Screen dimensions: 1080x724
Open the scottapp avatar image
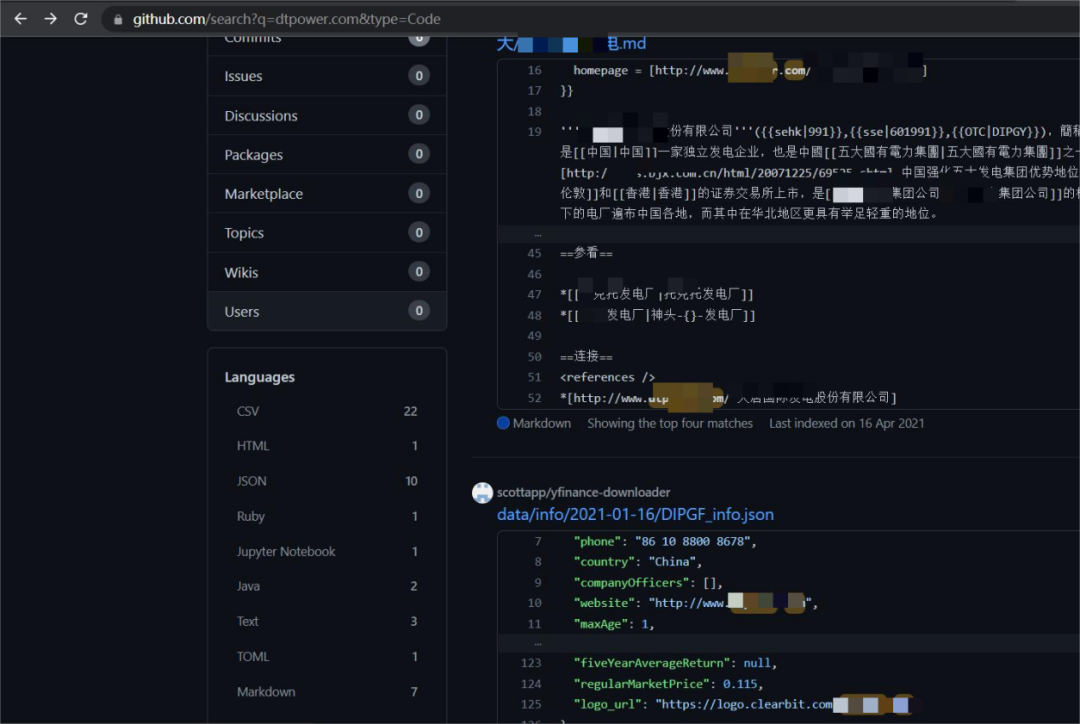tap(482, 493)
